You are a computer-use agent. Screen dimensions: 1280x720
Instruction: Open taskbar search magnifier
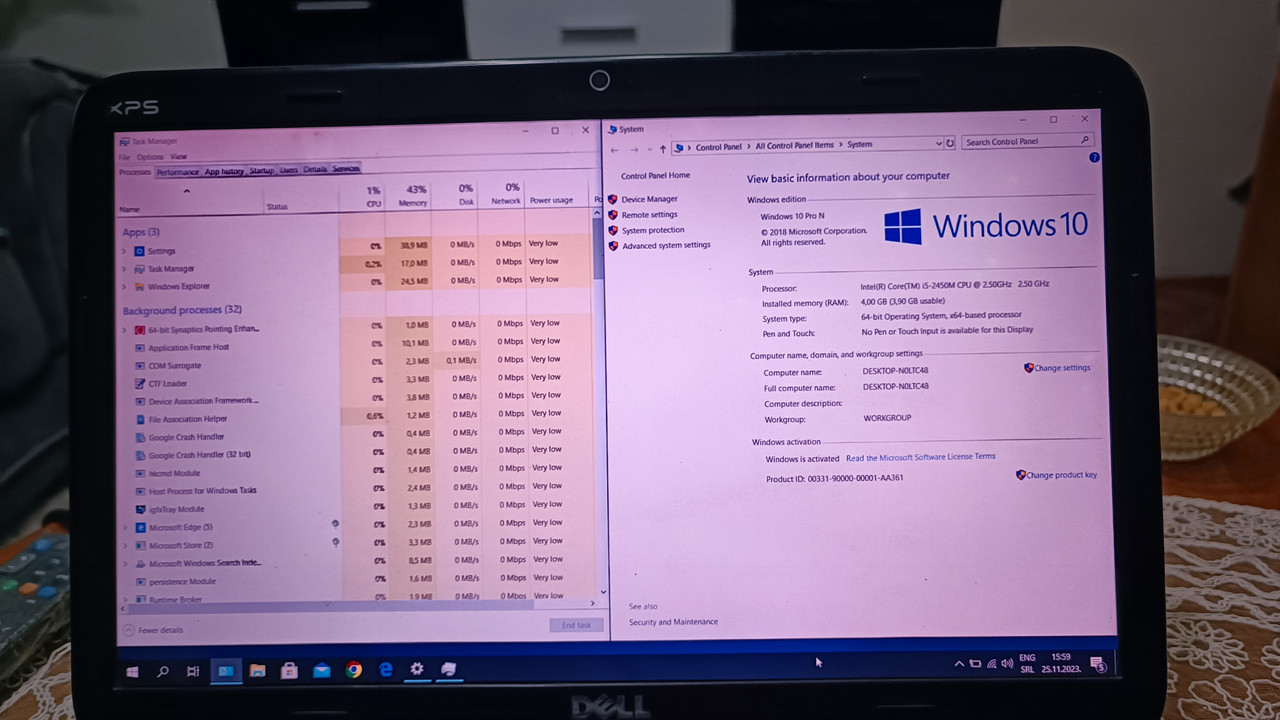coord(163,672)
